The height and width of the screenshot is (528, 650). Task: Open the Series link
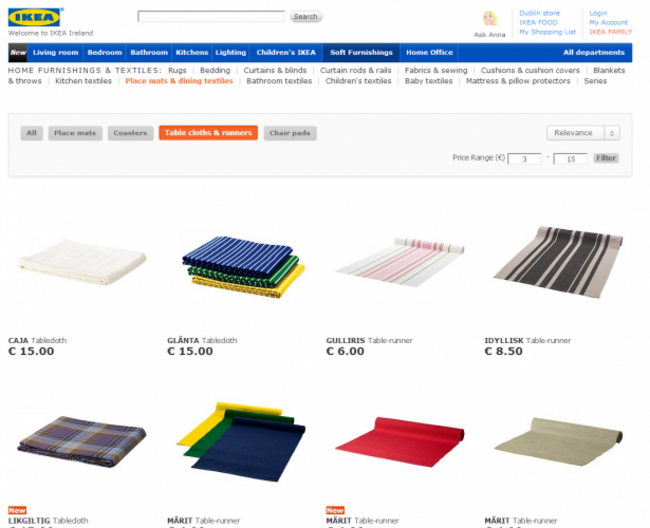(595, 81)
